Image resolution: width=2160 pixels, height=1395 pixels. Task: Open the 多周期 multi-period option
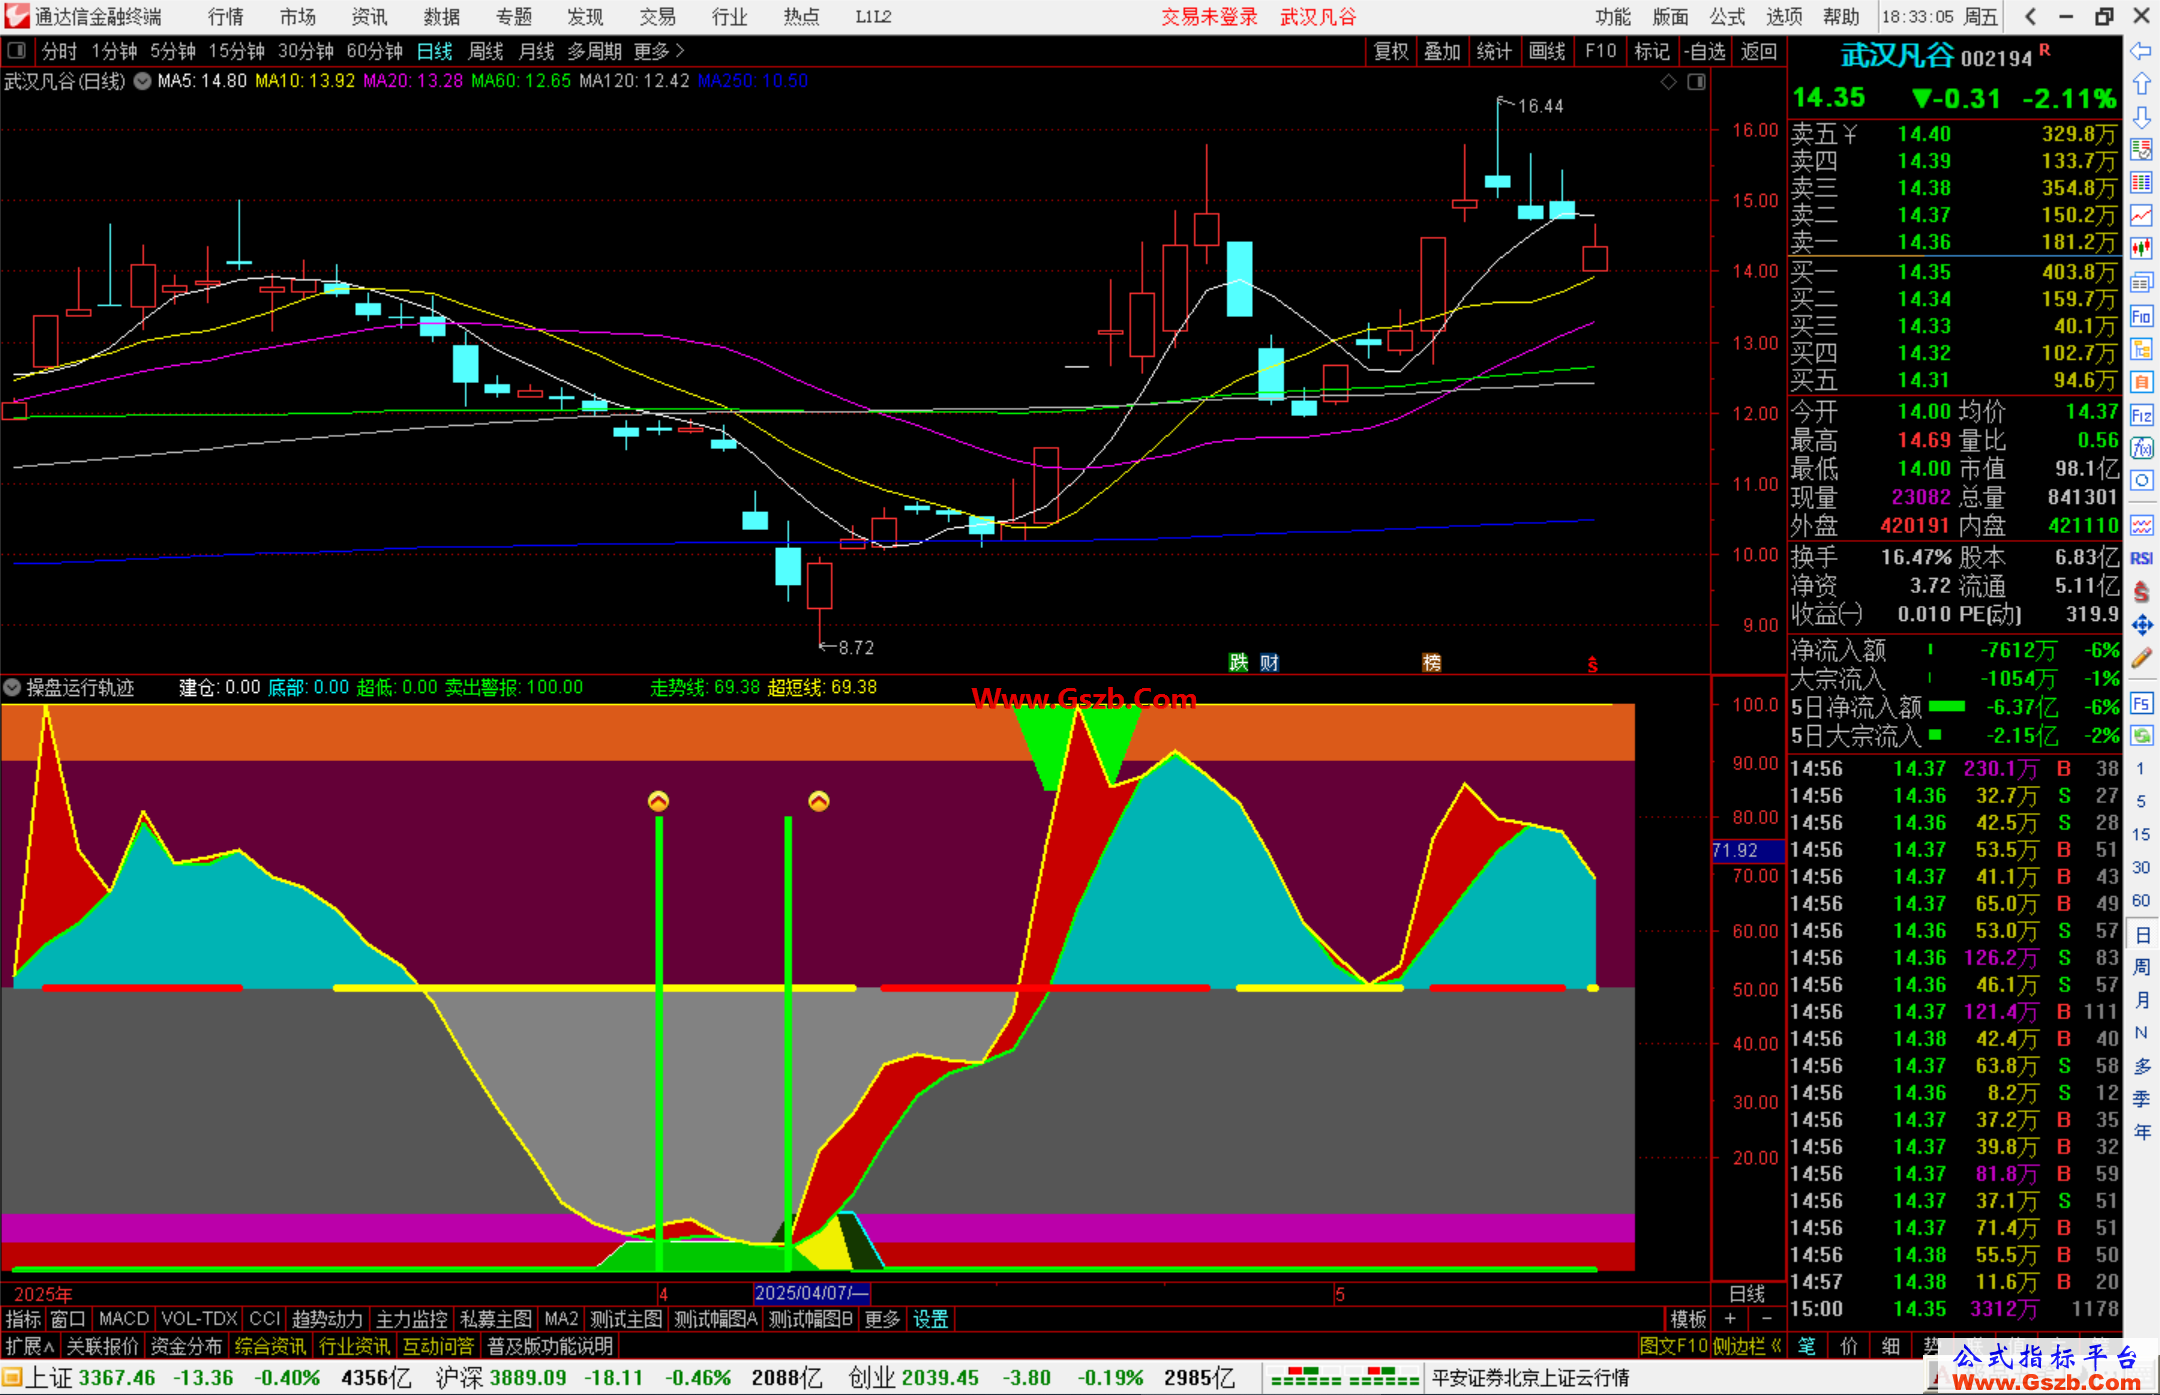tap(595, 51)
